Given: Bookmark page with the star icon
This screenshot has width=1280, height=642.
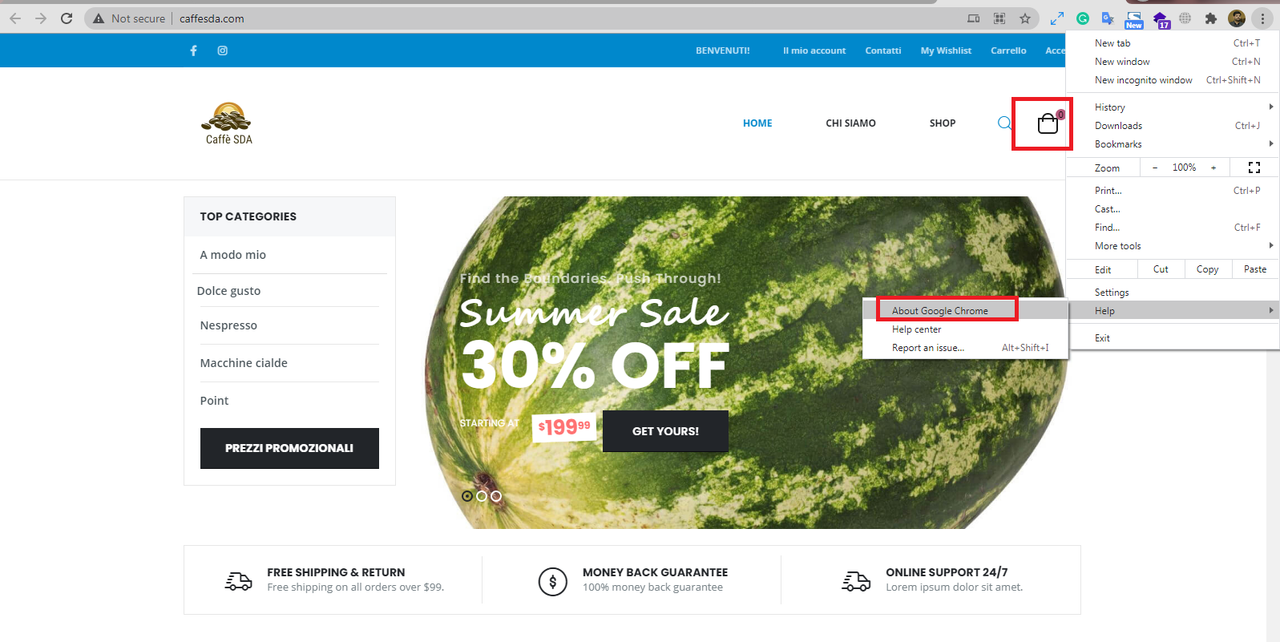Looking at the screenshot, I should (x=1025, y=18).
